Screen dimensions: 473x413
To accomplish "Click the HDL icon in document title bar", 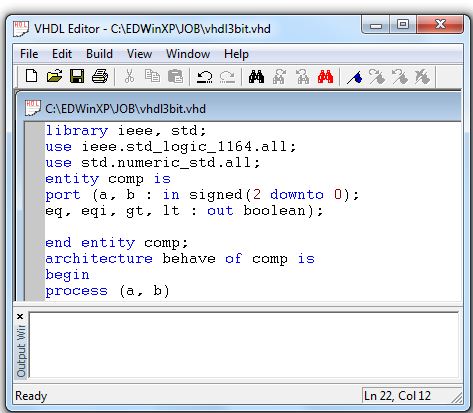I will tap(32, 107).
